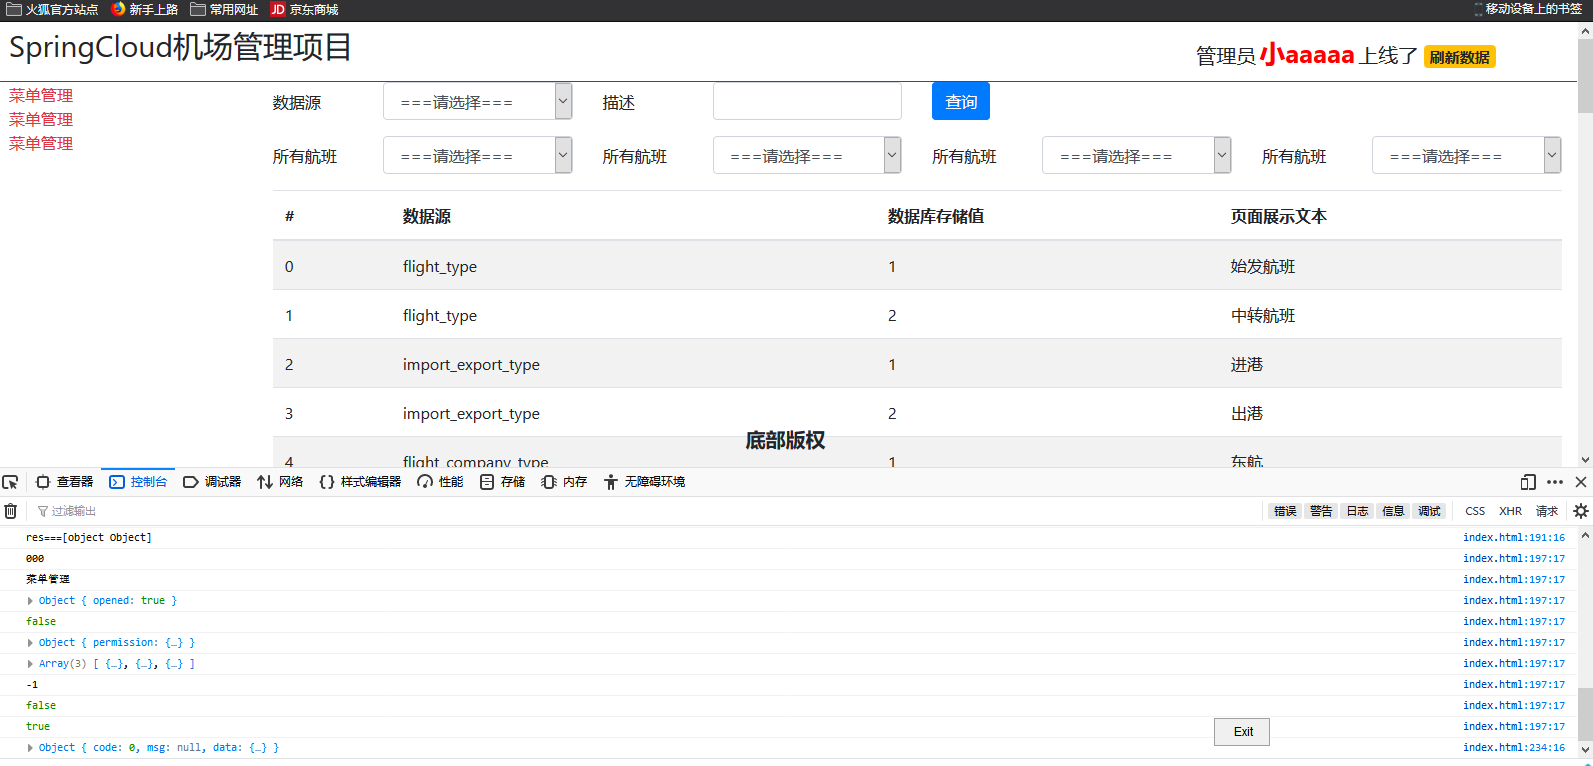Open 常用网址 bookmark folder
Screen dimensions: 1593x766
click(x=224, y=9)
